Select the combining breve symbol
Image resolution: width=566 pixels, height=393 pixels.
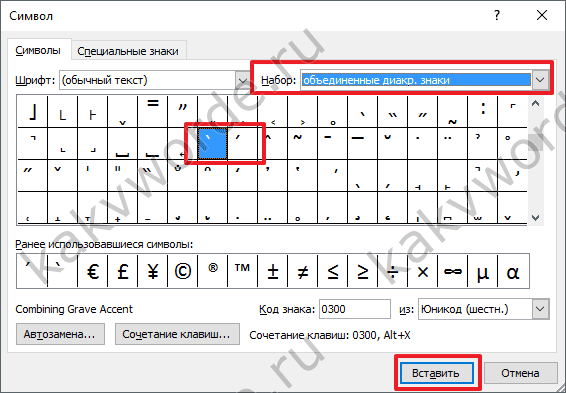(392, 143)
